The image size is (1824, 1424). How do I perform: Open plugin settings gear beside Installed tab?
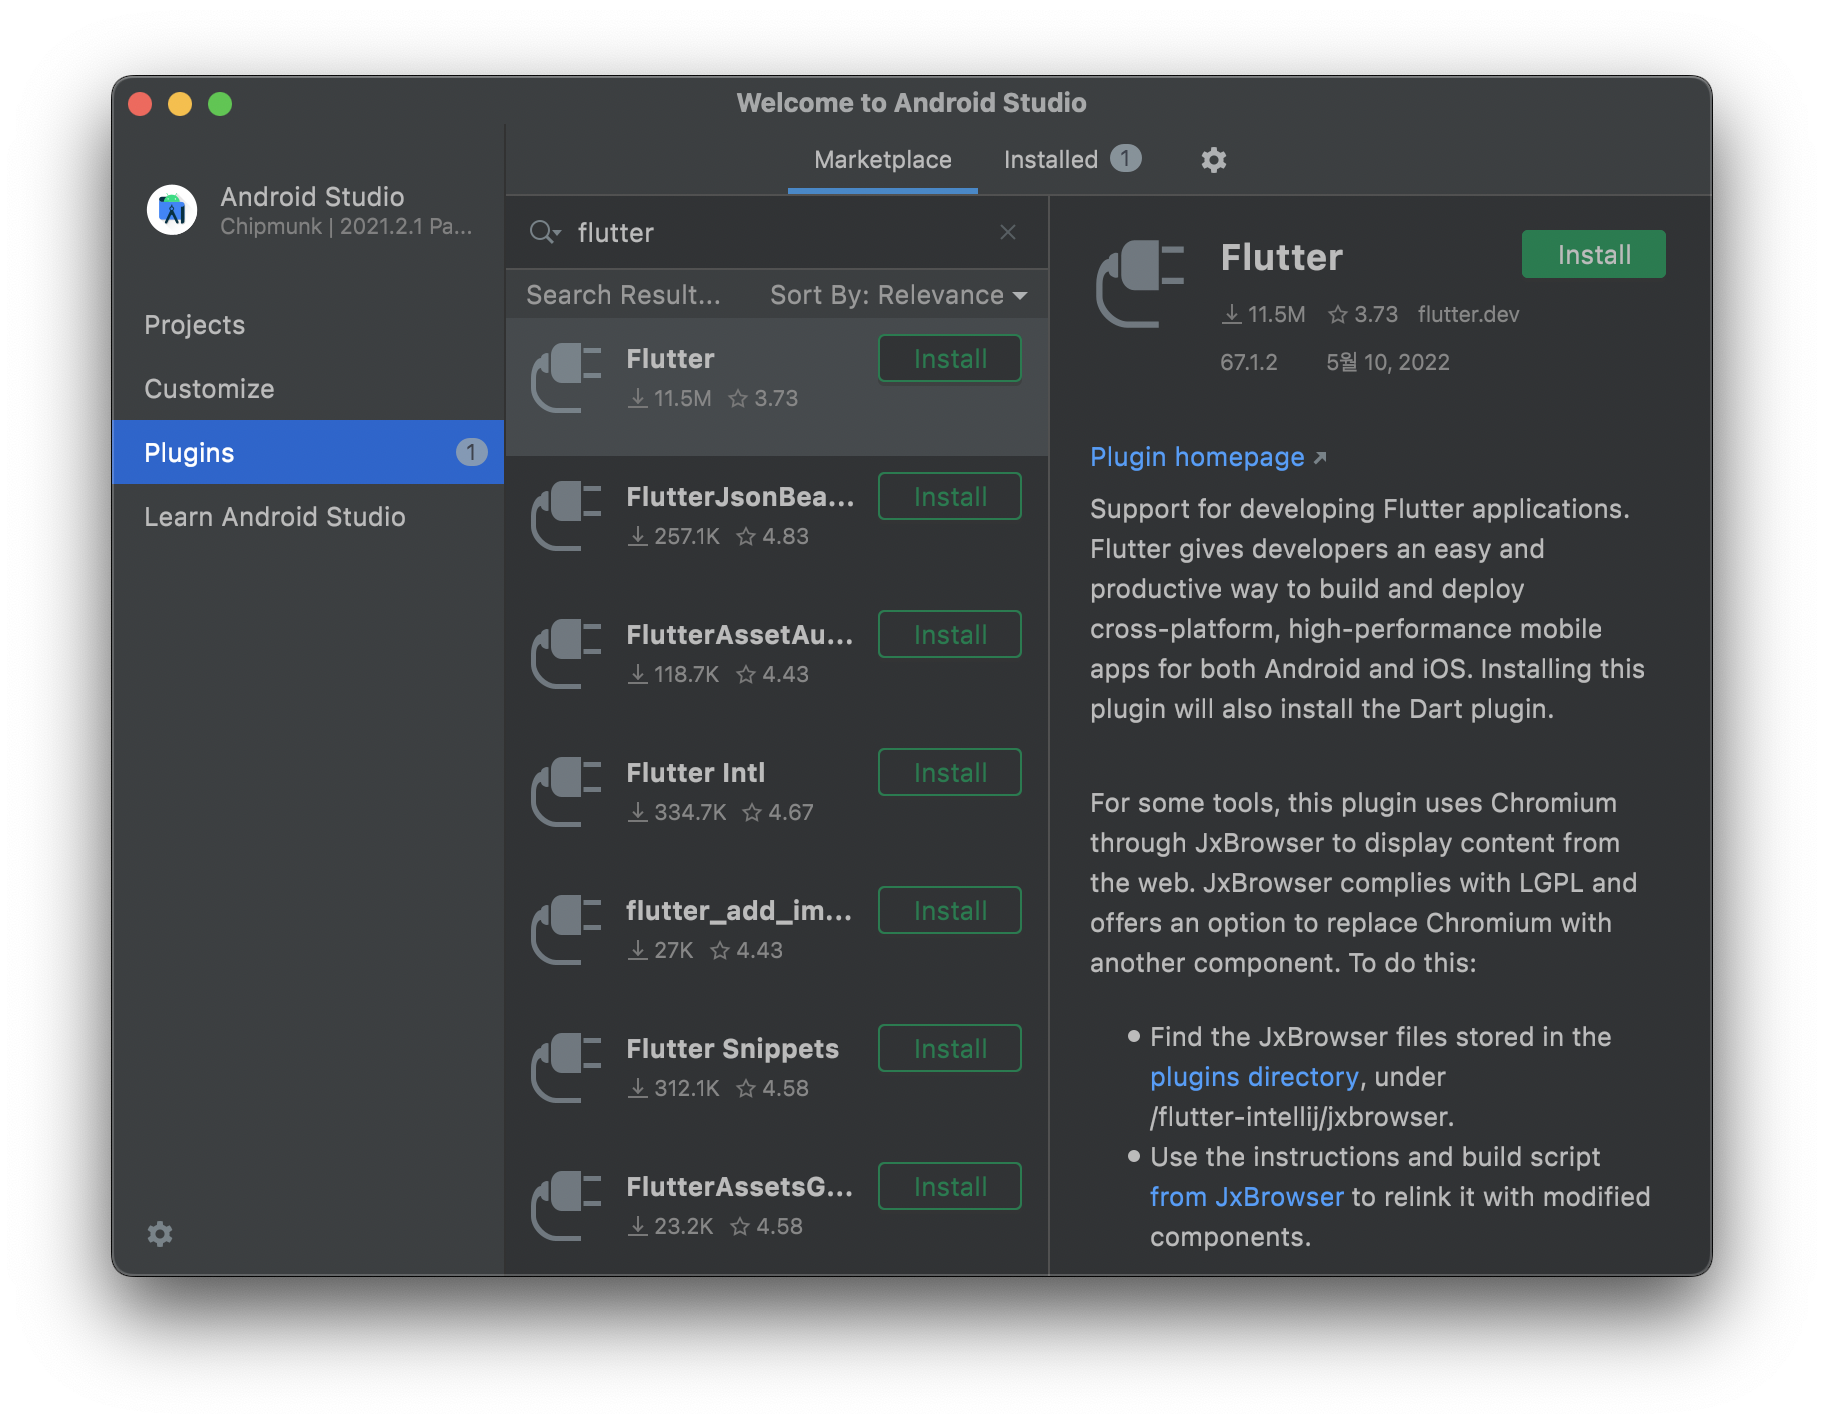[1214, 160]
